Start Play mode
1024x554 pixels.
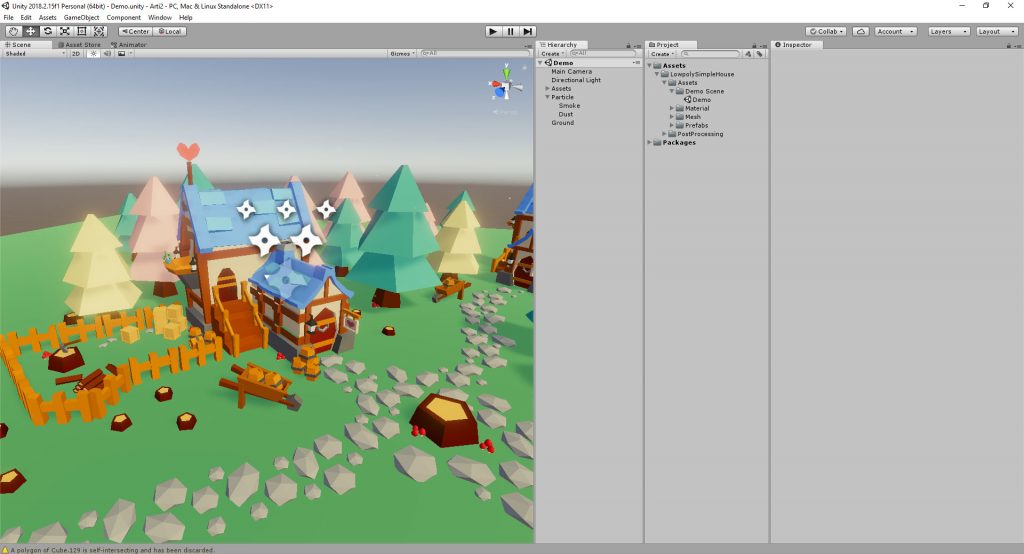pyautogui.click(x=493, y=31)
